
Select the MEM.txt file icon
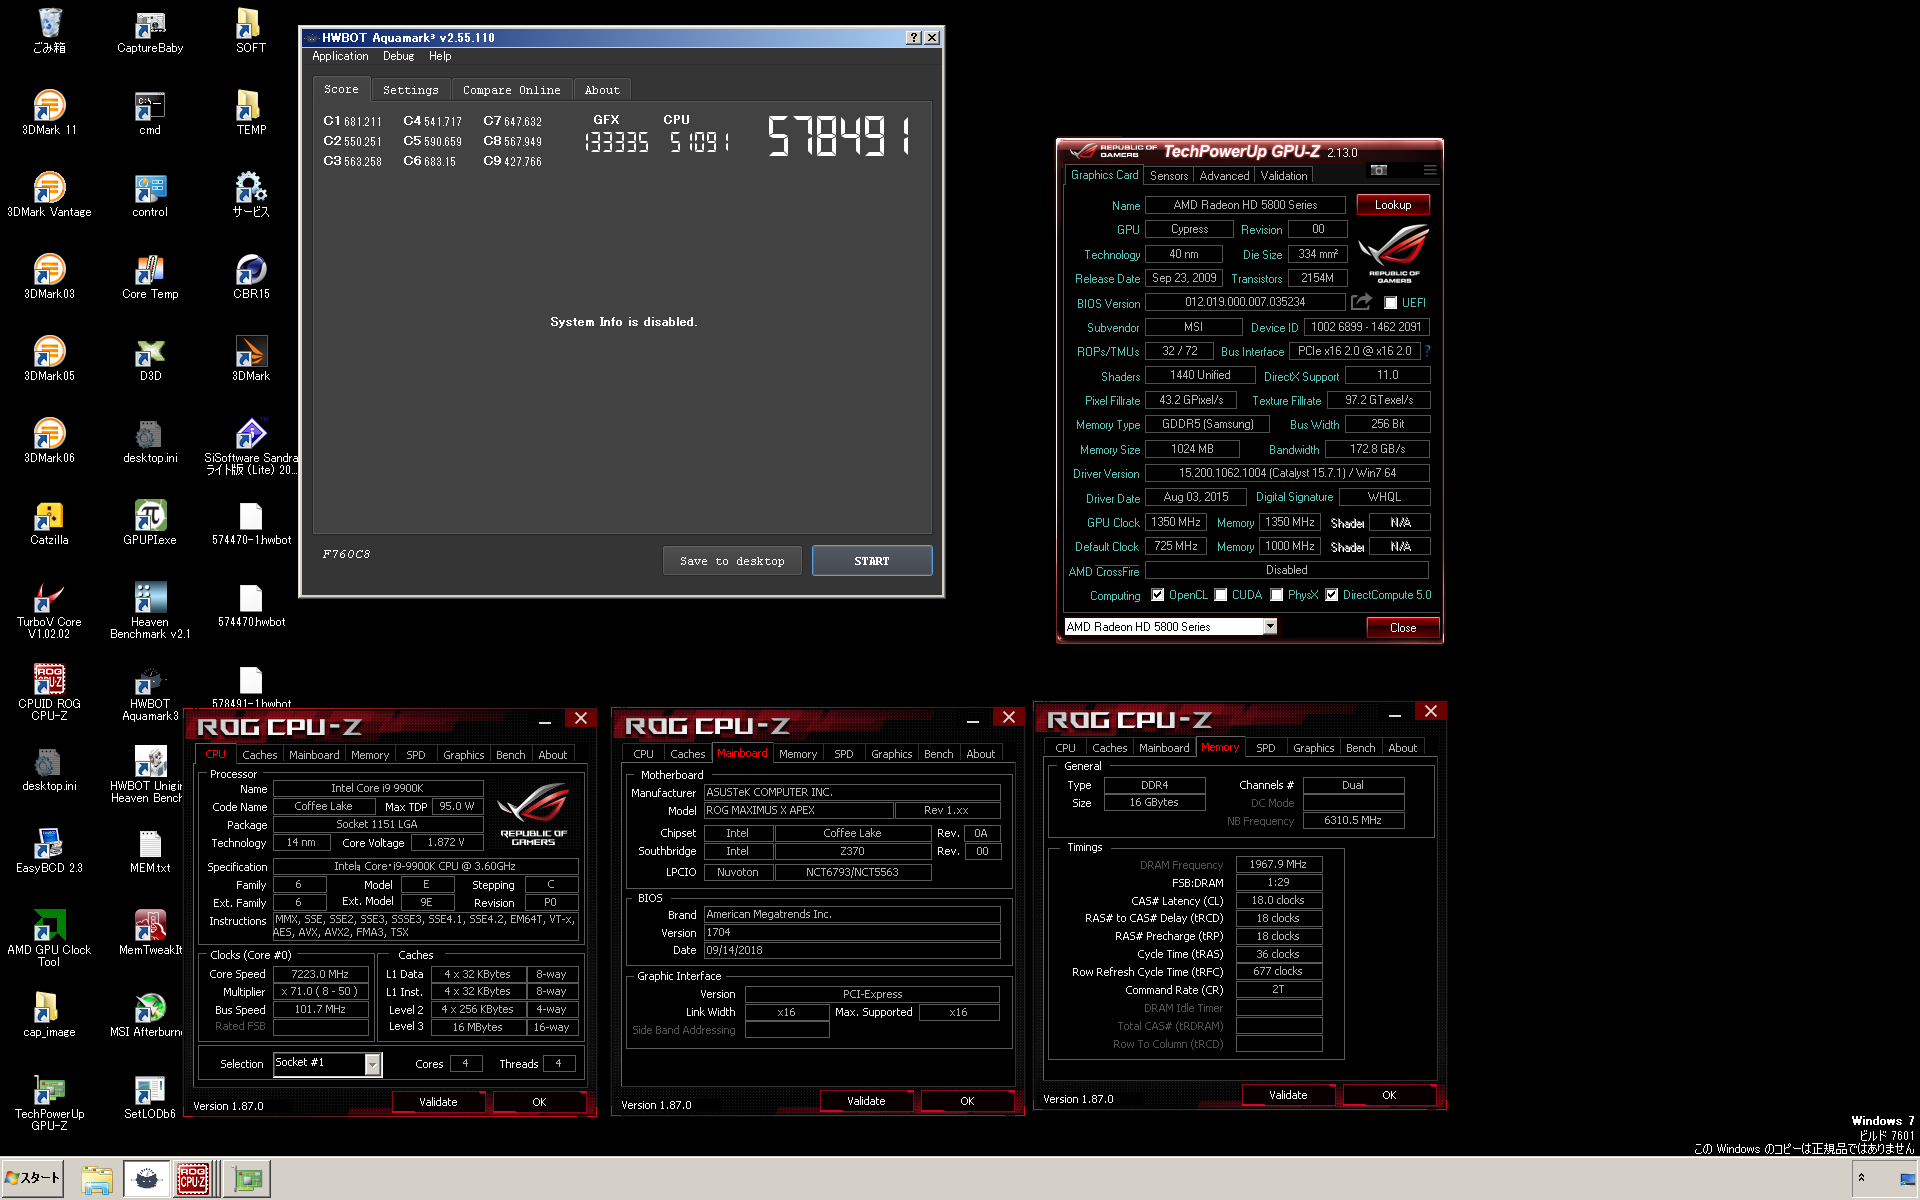(x=150, y=850)
